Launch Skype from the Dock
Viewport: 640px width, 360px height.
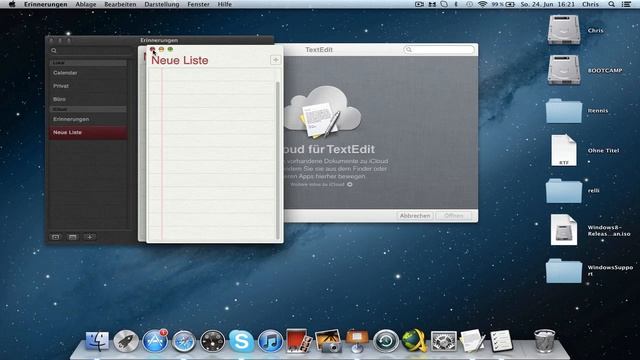point(241,341)
